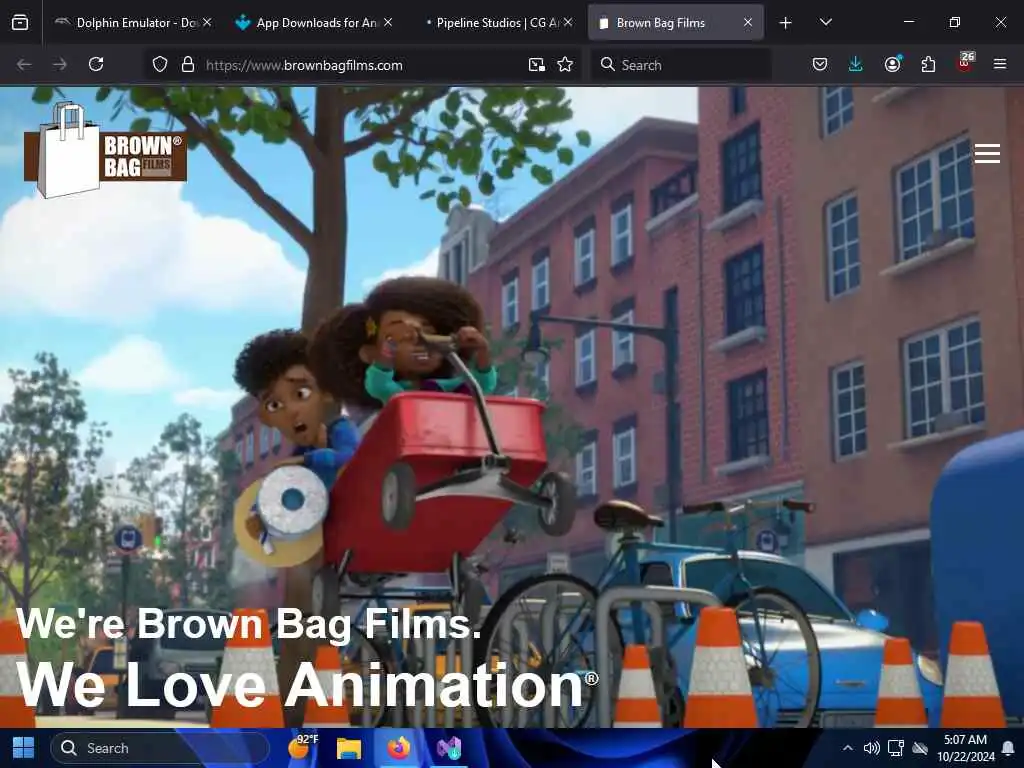Image resolution: width=1024 pixels, height=768 pixels.
Task: Open display connection tray icon
Action: tap(896, 748)
